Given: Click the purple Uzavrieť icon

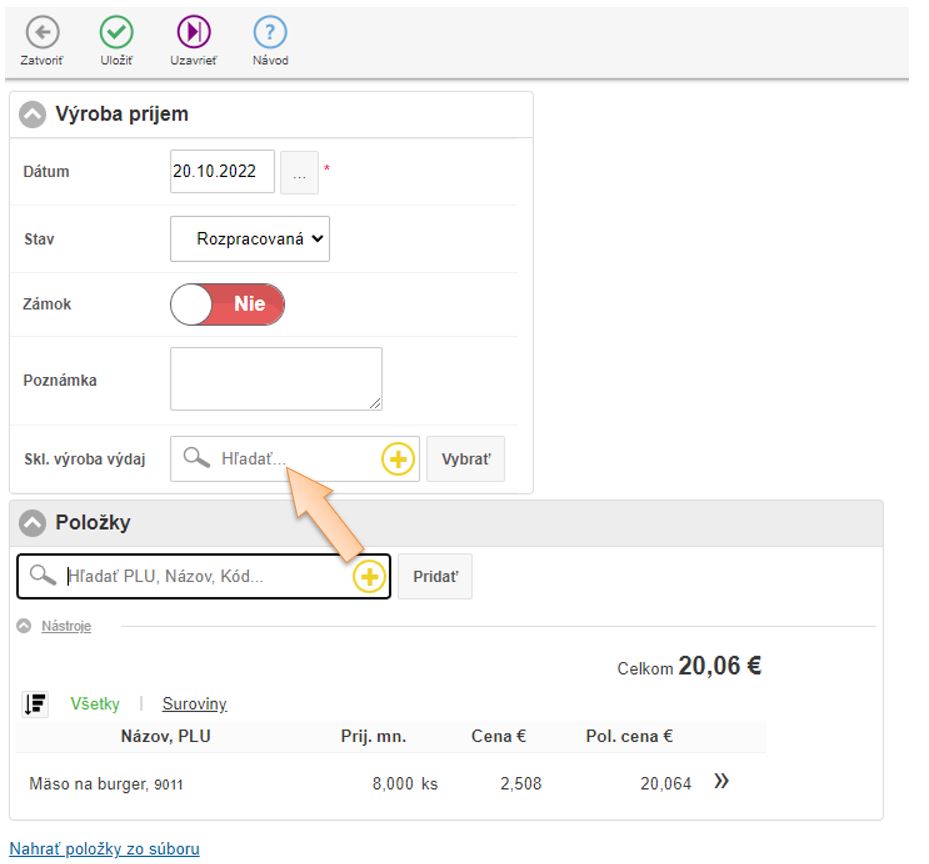Looking at the screenshot, I should pos(194,33).
